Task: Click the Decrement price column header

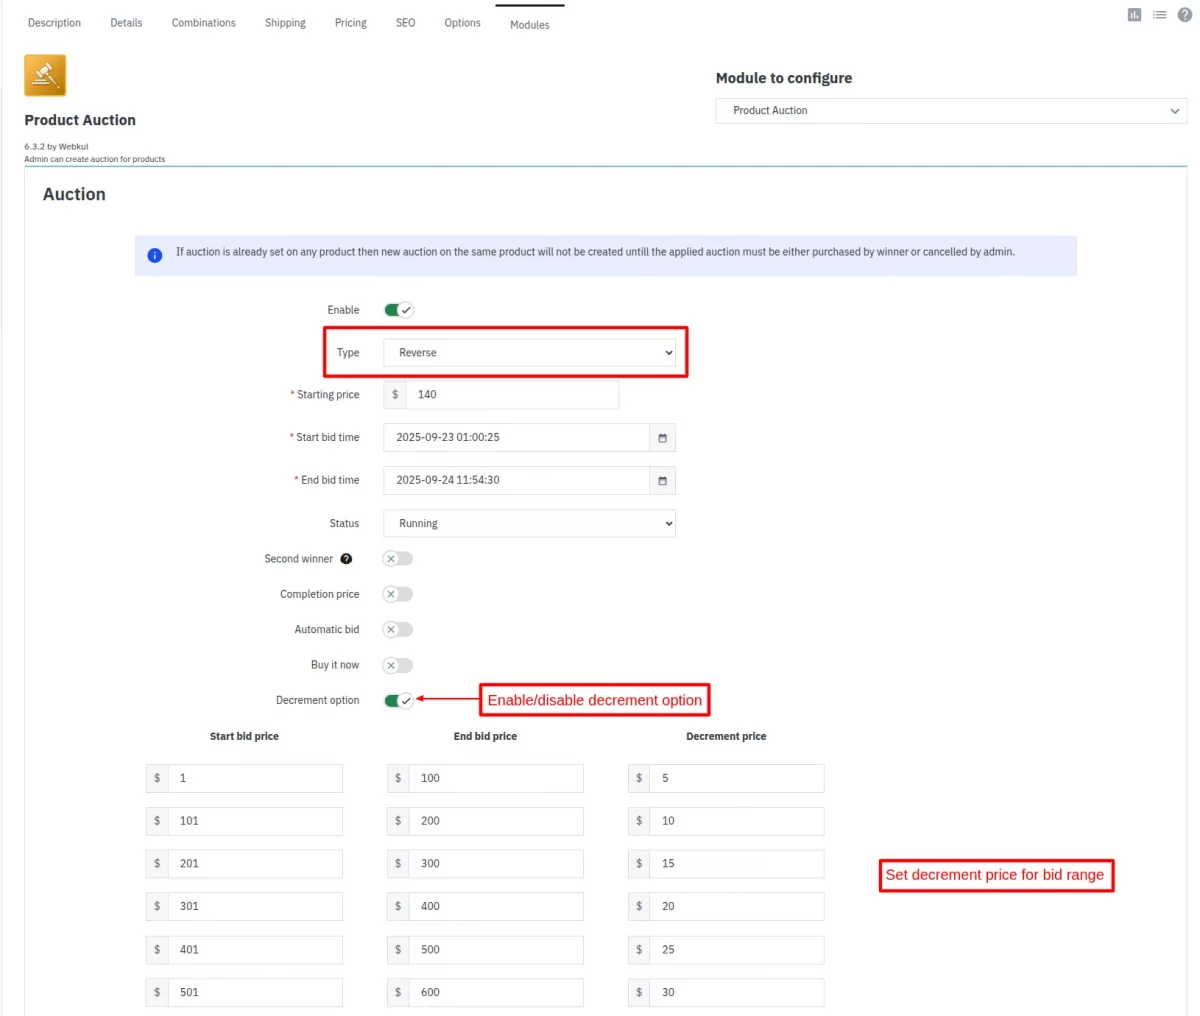Action: [x=726, y=737]
